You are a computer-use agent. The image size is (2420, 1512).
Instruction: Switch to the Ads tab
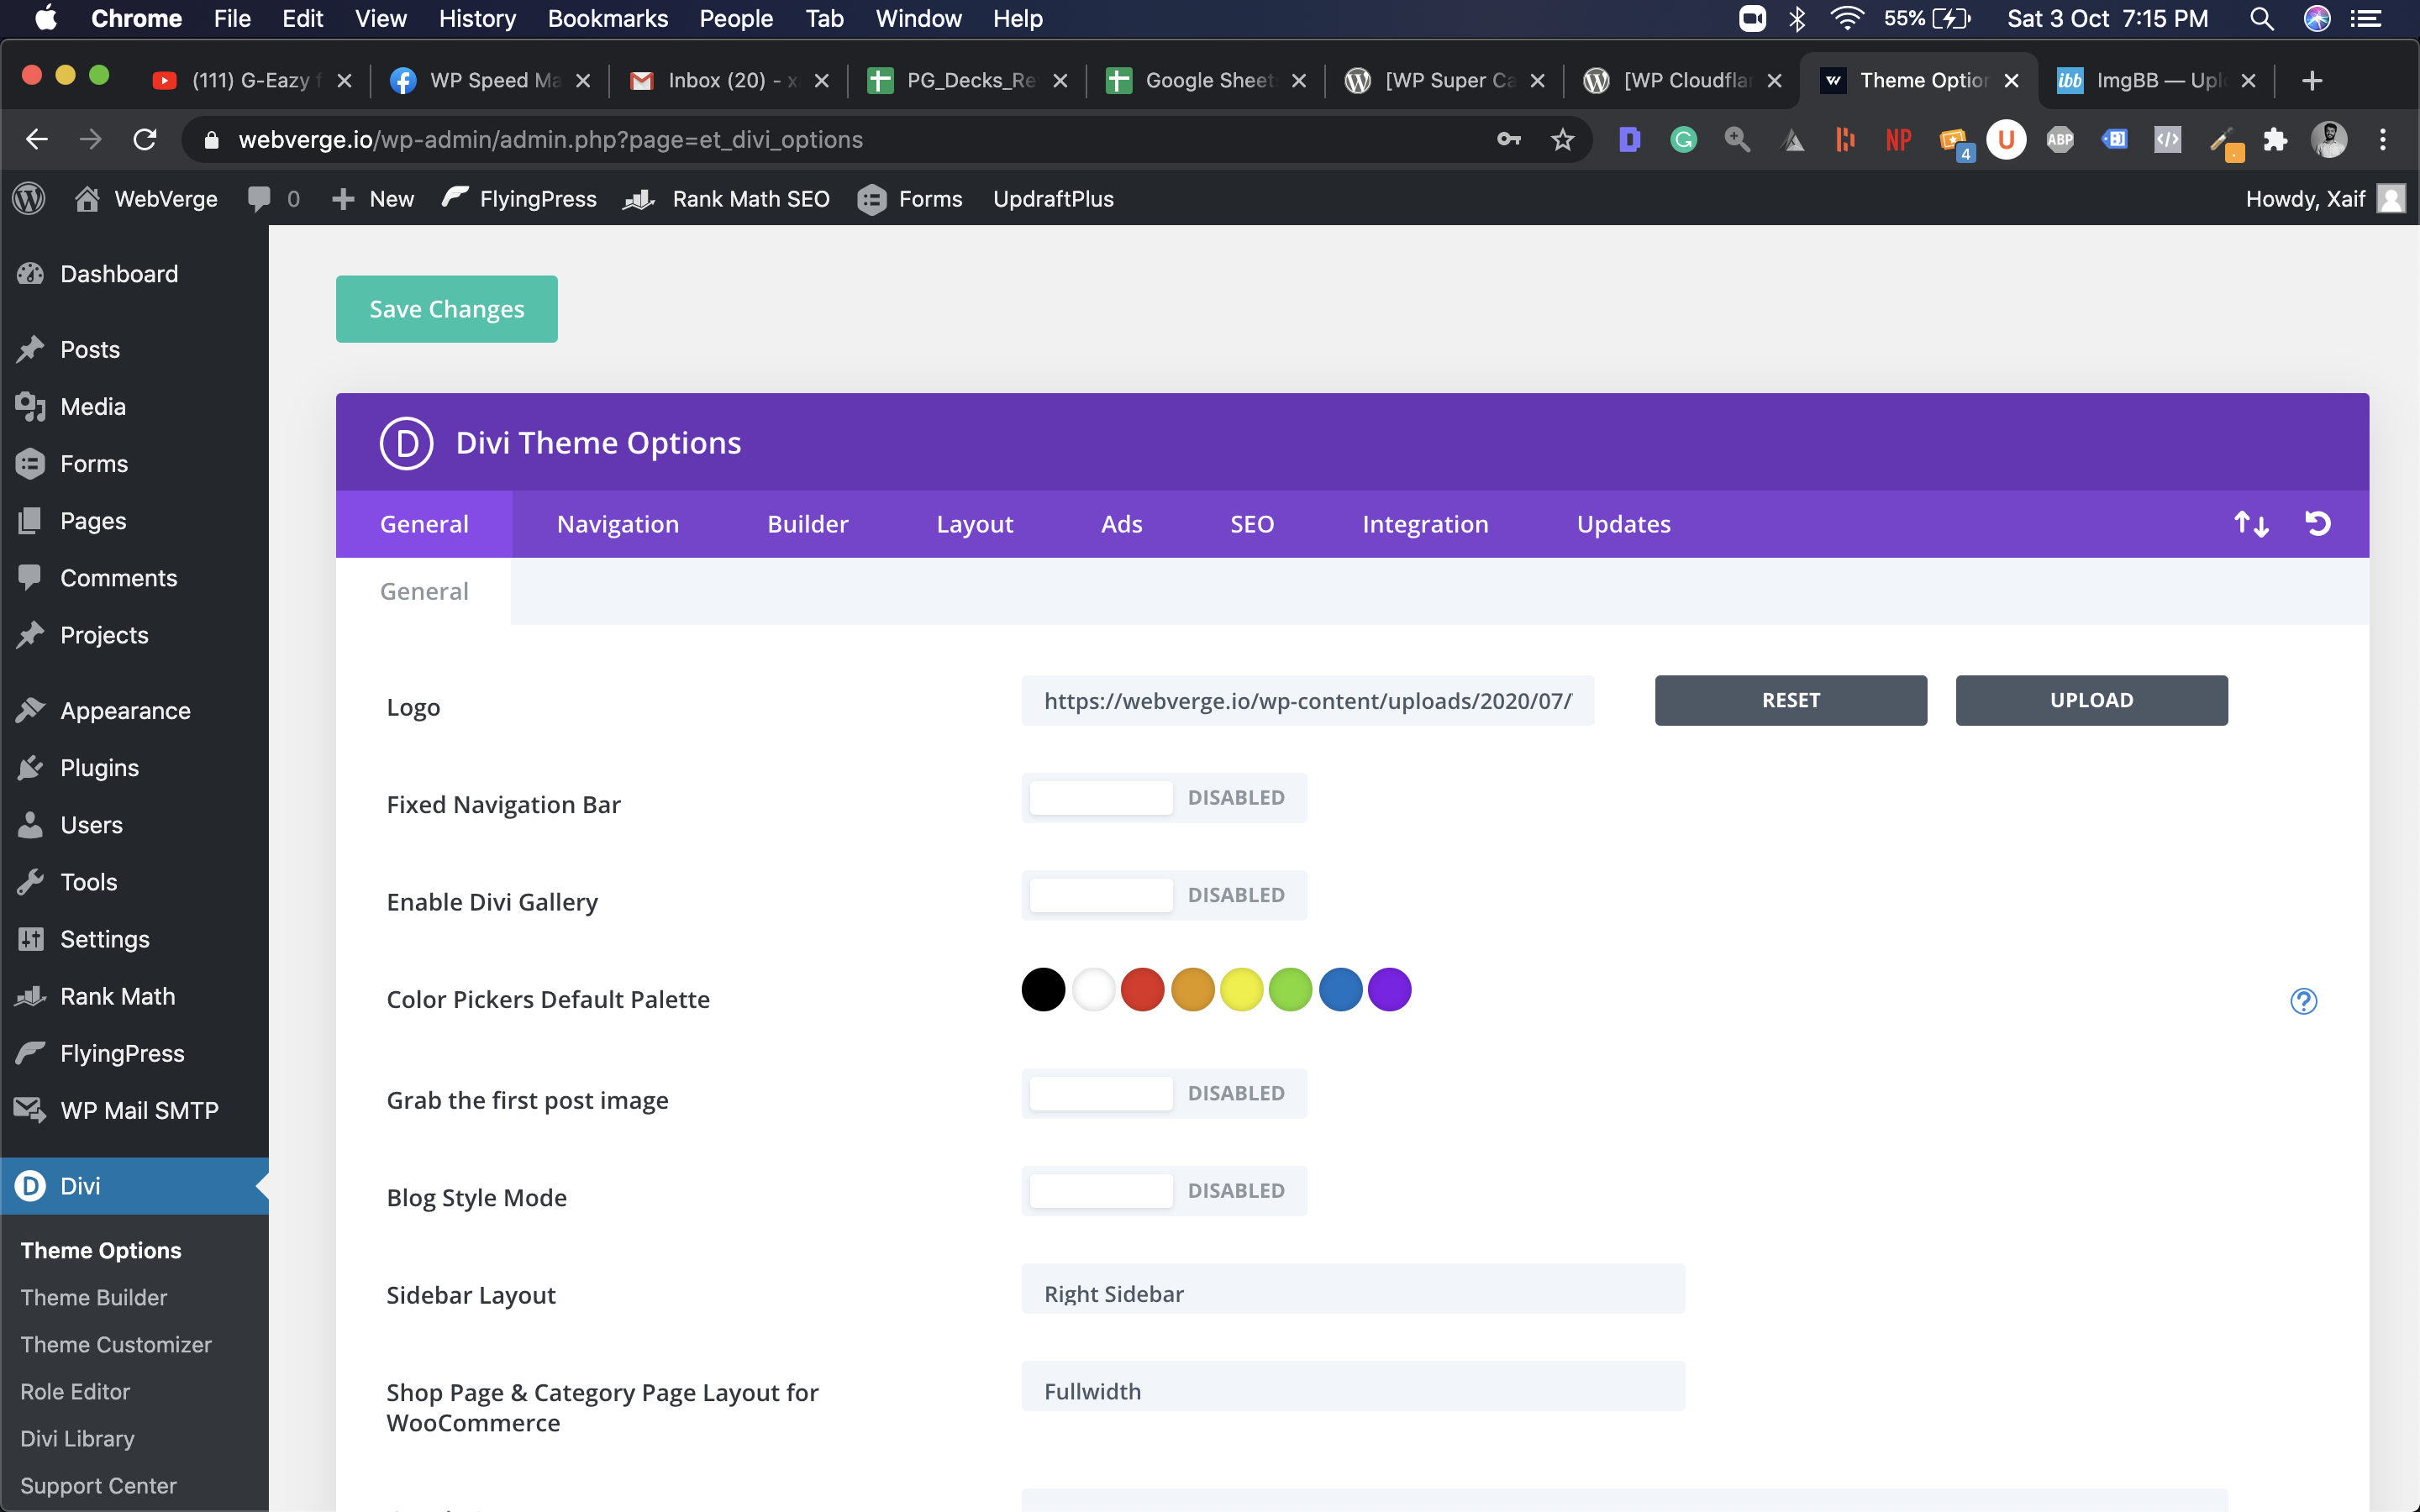(x=1122, y=524)
